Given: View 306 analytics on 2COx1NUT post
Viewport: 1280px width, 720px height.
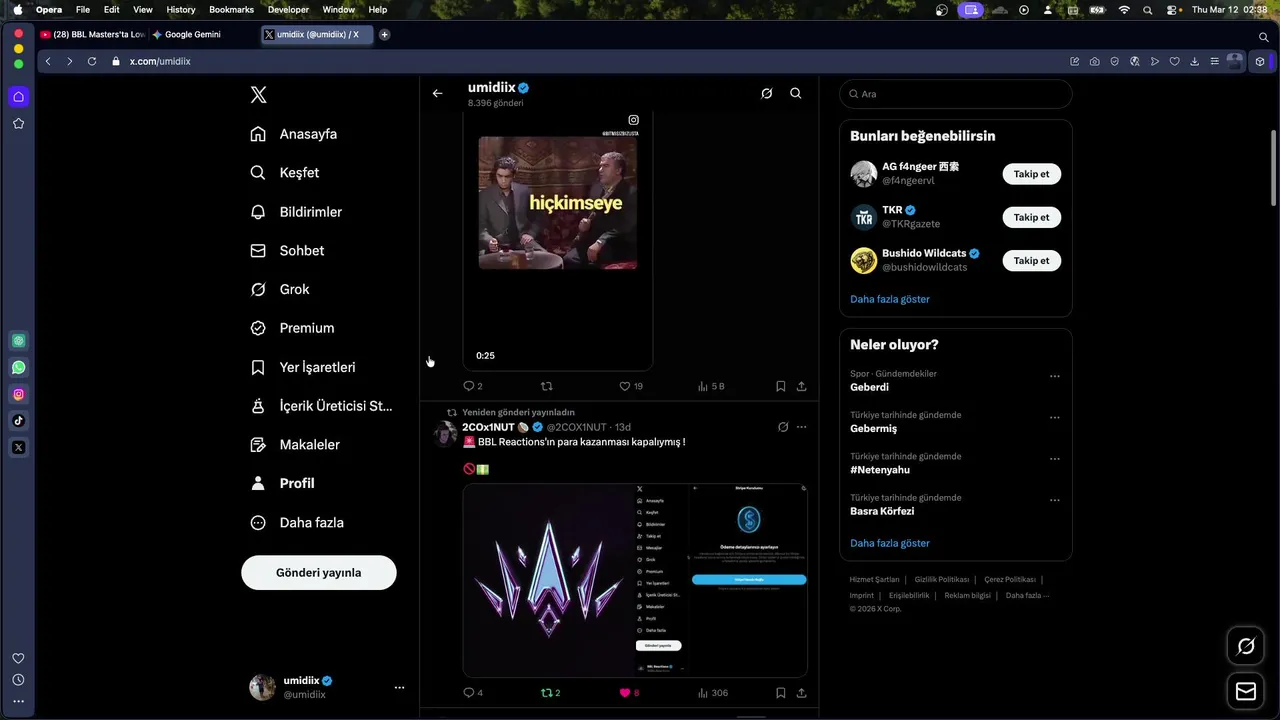Looking at the screenshot, I should tap(713, 692).
